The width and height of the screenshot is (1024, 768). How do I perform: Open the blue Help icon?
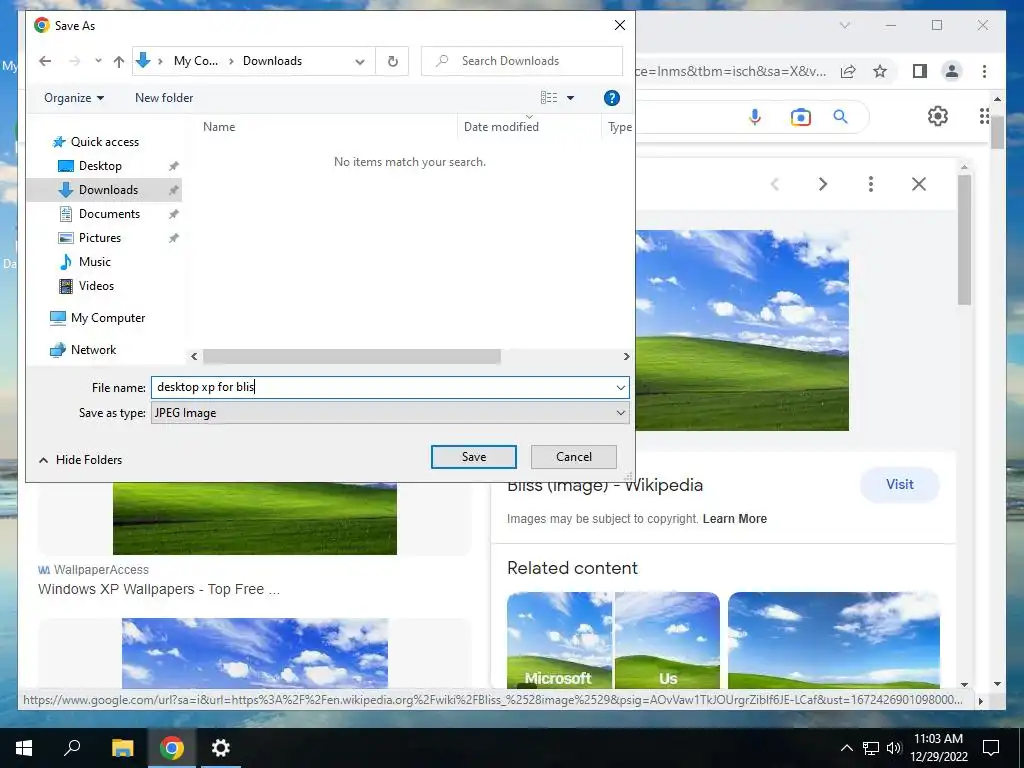(611, 98)
